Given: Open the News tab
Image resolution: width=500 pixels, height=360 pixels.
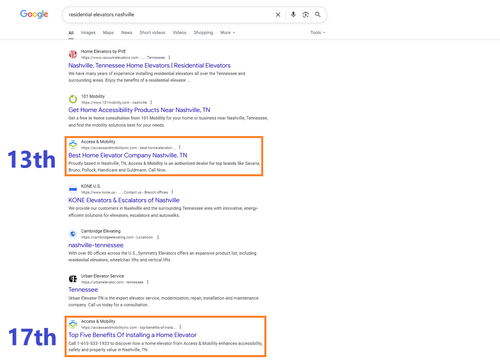Looking at the screenshot, I should tap(127, 33).
